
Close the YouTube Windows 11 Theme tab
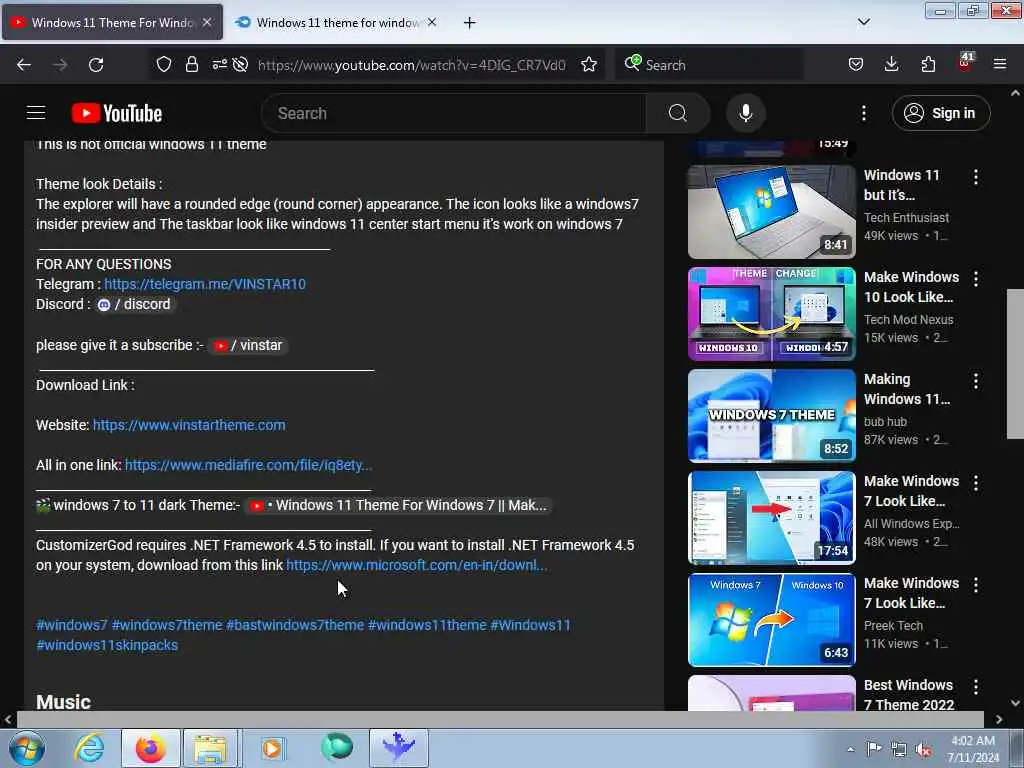click(207, 22)
